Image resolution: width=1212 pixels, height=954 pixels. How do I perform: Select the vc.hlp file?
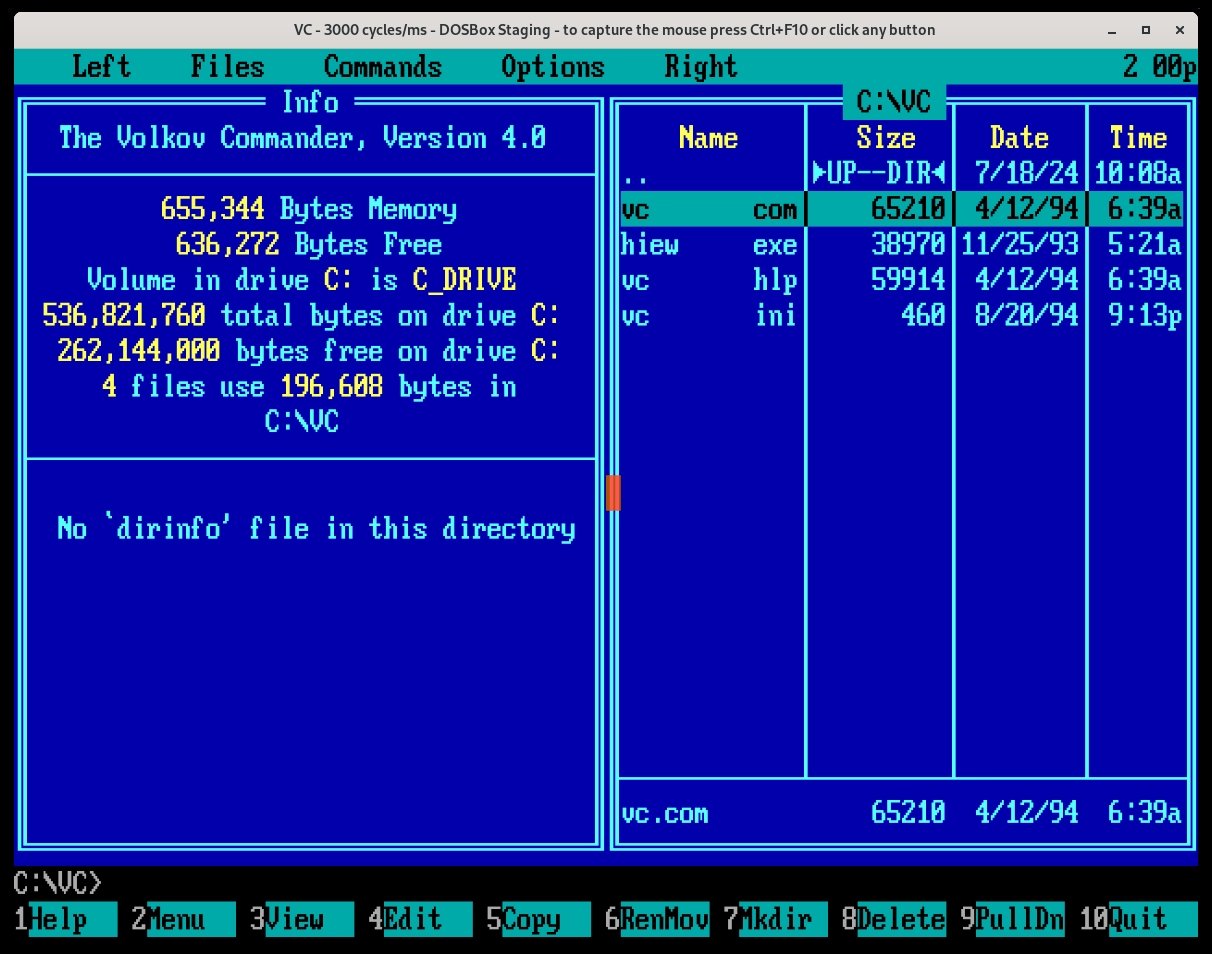click(709, 281)
